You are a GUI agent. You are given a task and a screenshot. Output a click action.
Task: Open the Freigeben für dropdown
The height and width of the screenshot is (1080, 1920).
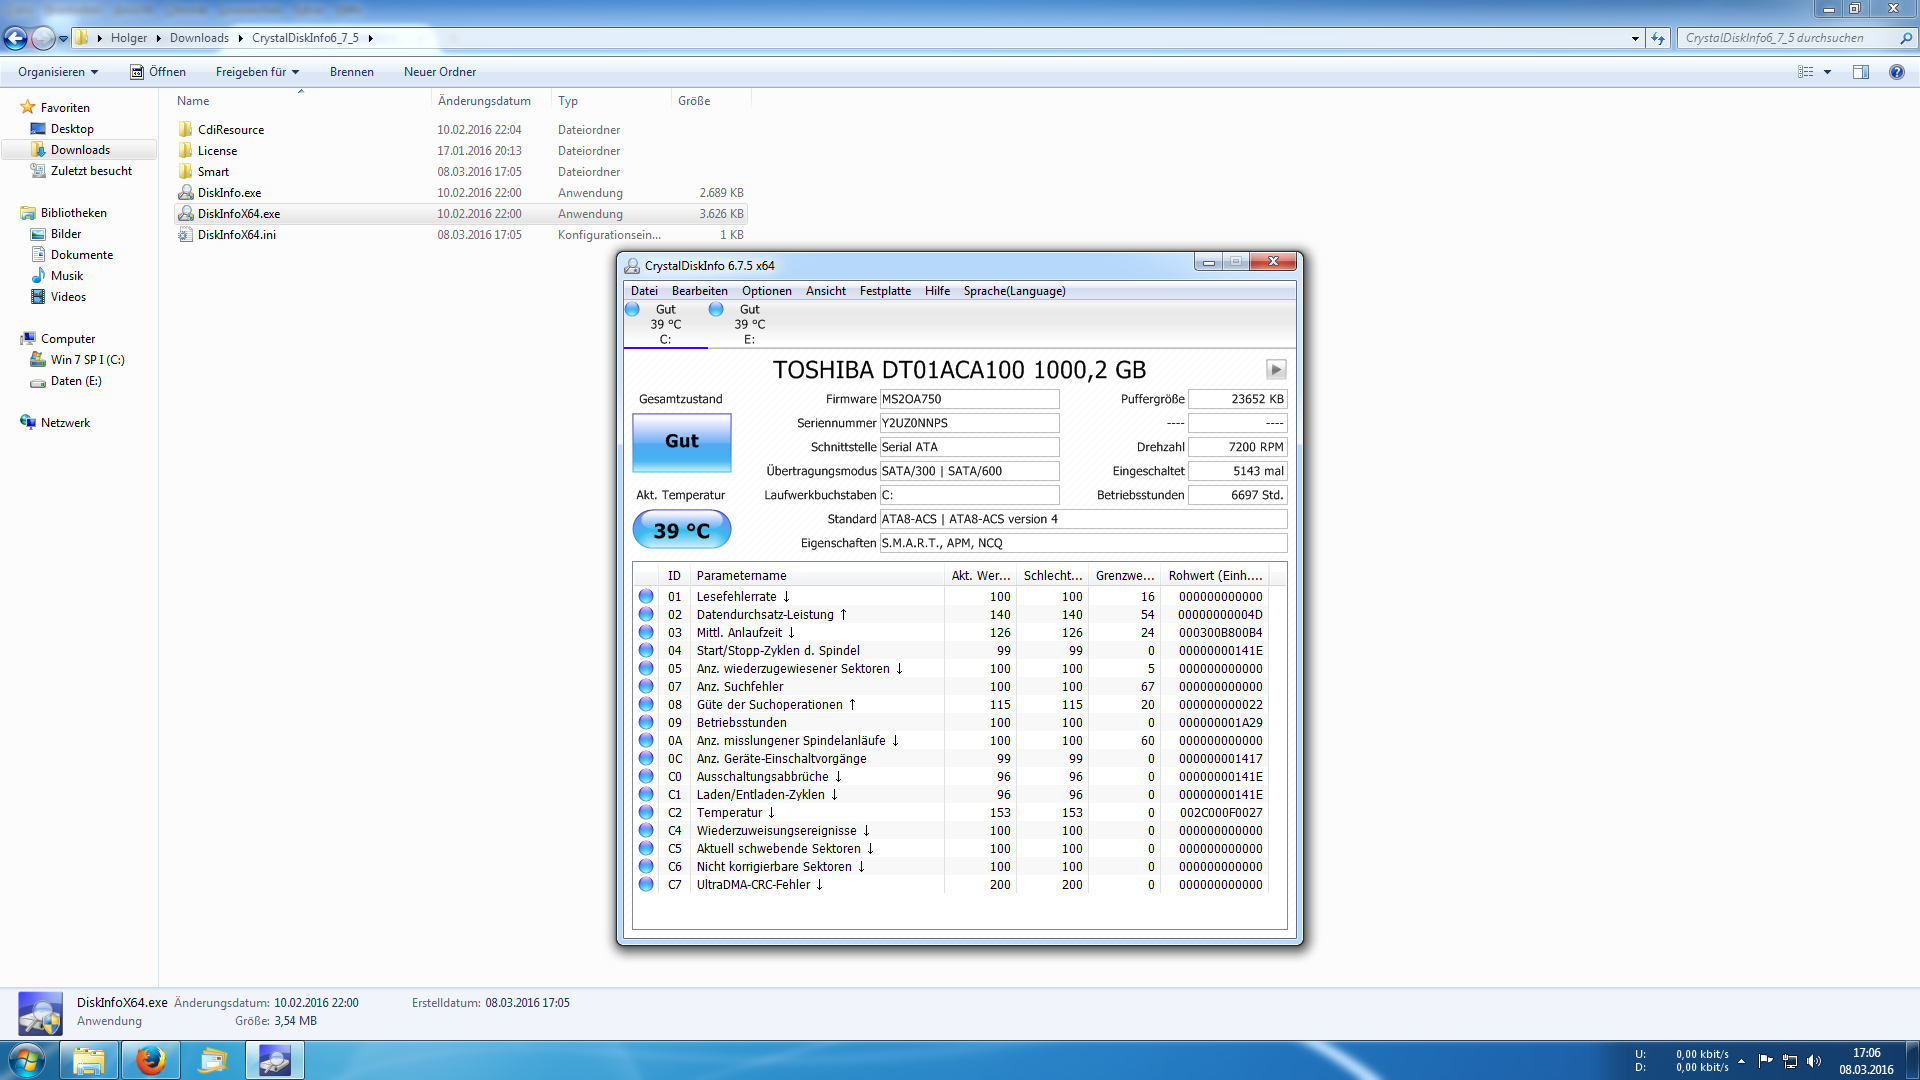tap(257, 72)
